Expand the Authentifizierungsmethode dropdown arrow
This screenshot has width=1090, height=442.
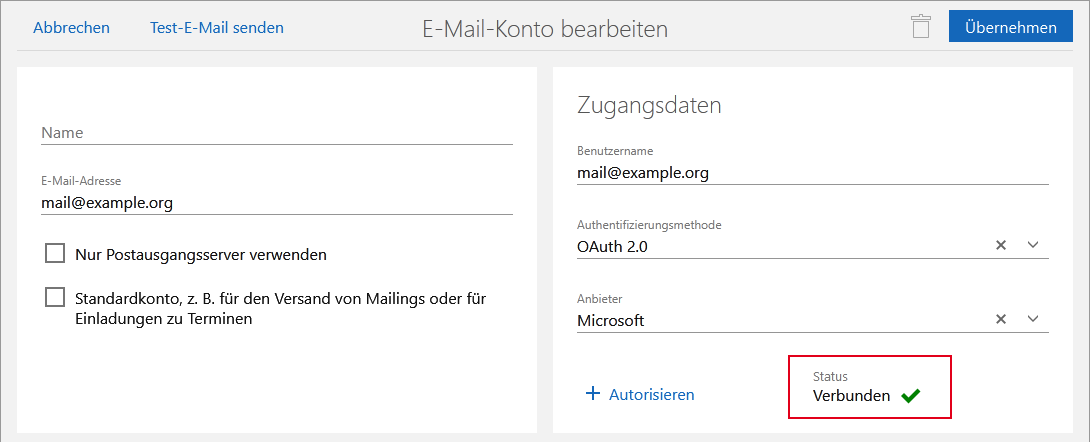tap(1034, 246)
